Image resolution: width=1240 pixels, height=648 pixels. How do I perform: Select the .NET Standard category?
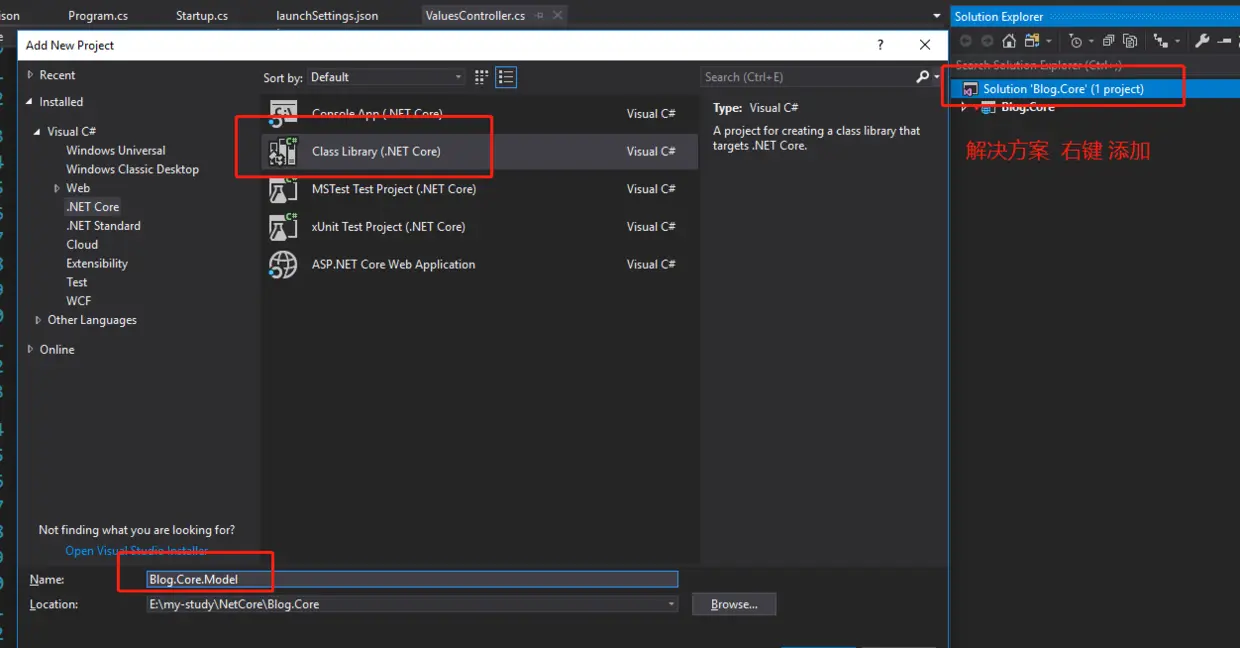click(103, 226)
